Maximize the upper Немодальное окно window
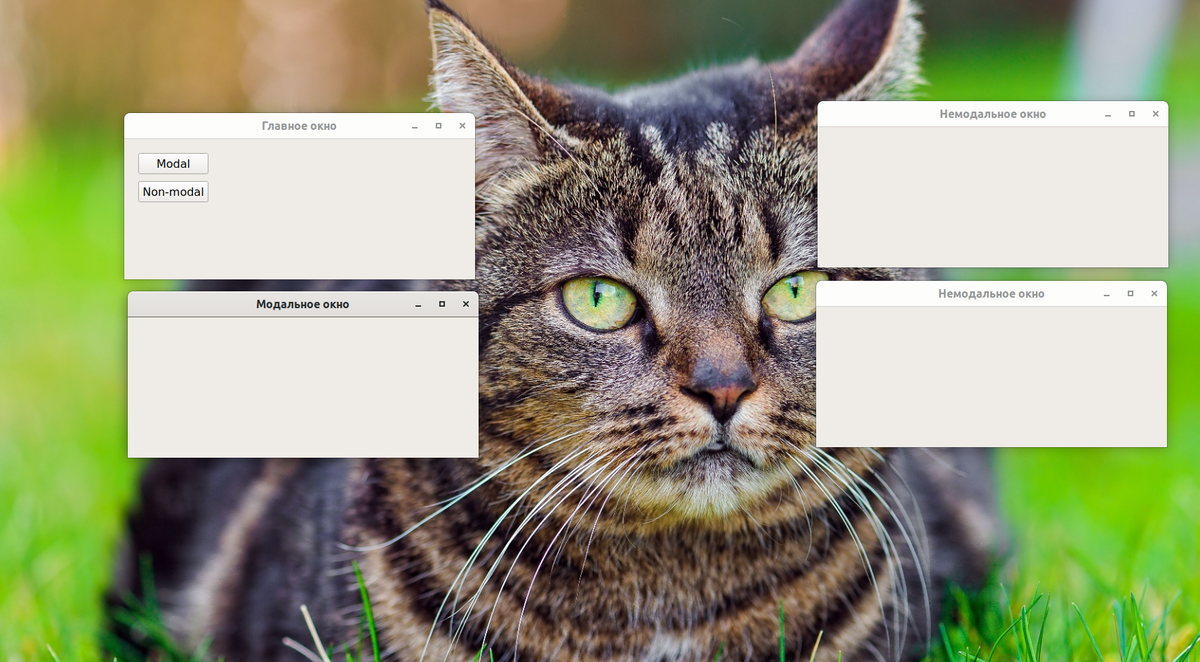Screen dimensions: 1200x662 [1132, 114]
